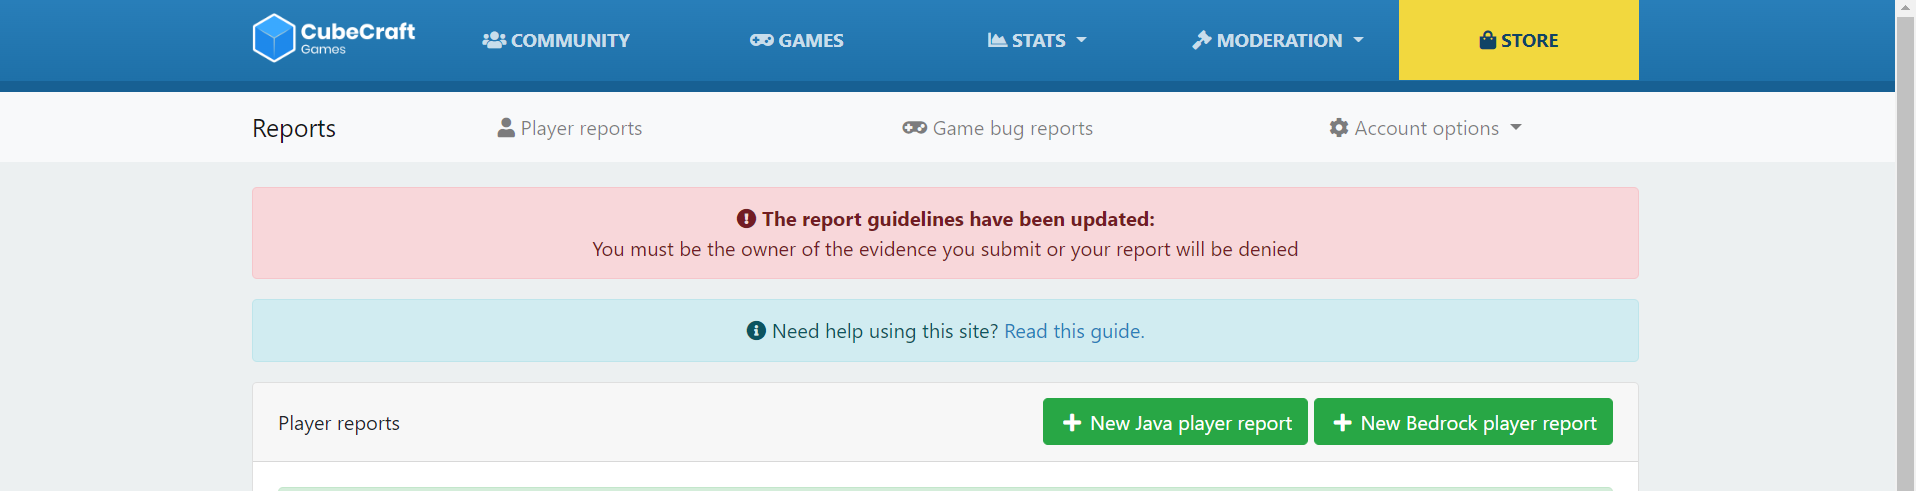Follow the Read this guide link
This screenshot has width=1916, height=491.
[1074, 331]
